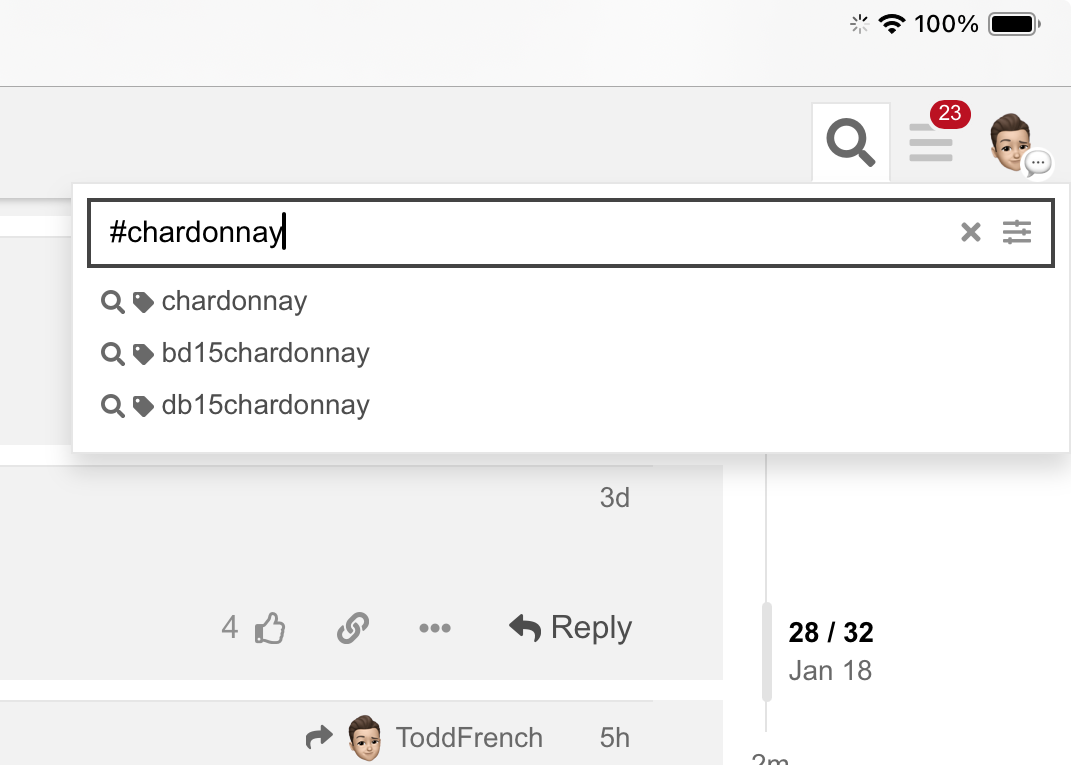The height and width of the screenshot is (765, 1071).
Task: Clear search text with X icon
Action: (971, 232)
